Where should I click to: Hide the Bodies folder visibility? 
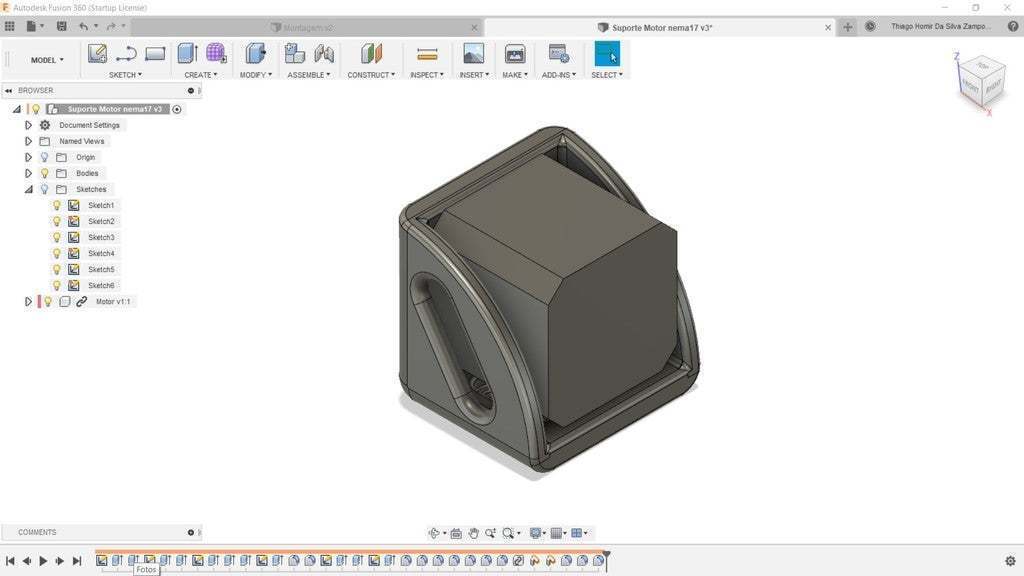point(44,173)
